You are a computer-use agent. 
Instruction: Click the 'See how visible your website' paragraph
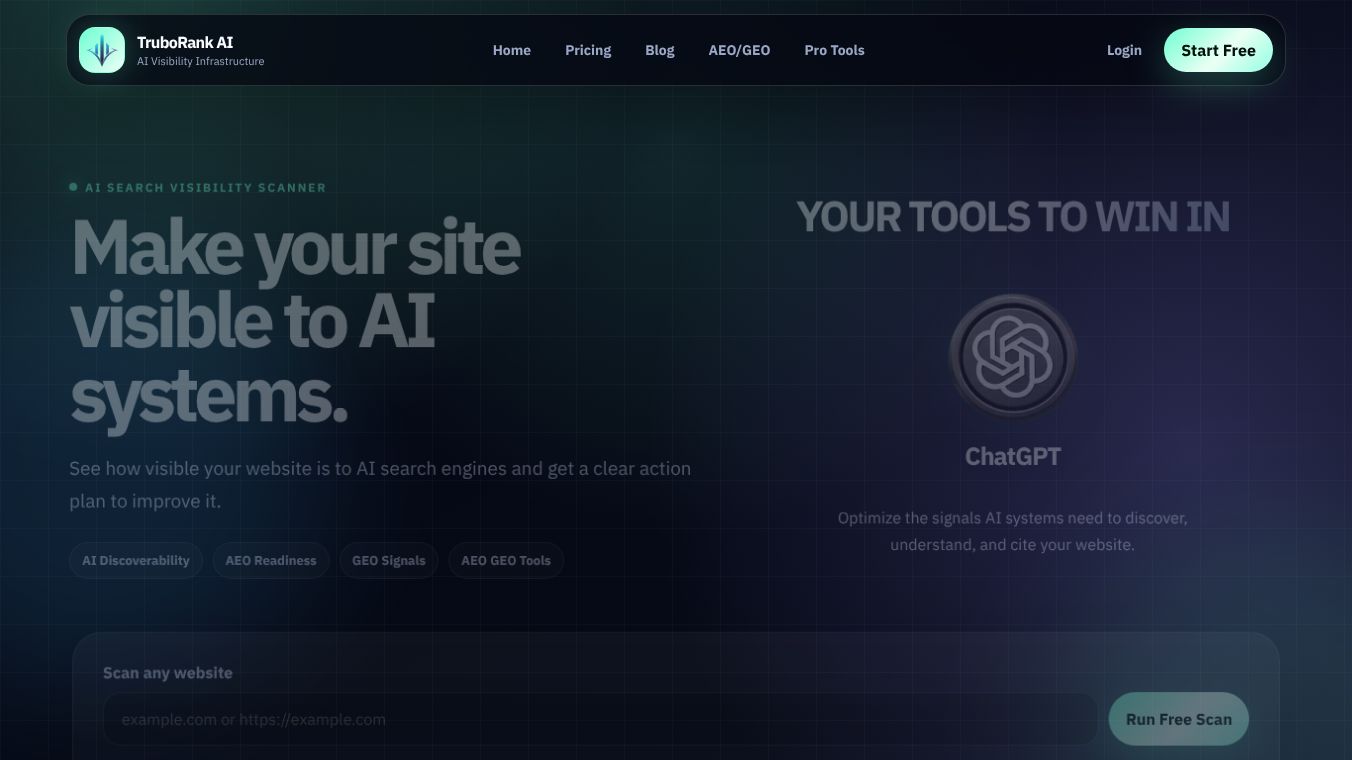pos(380,485)
